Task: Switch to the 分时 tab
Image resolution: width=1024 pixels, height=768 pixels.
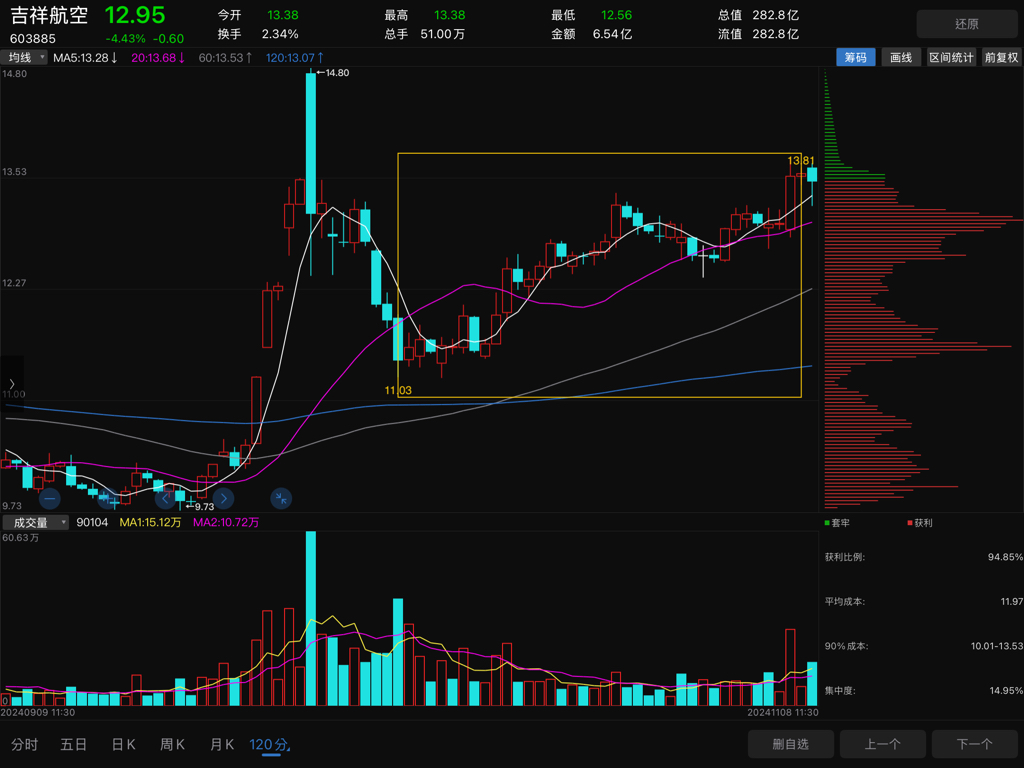Action: pyautogui.click(x=25, y=744)
